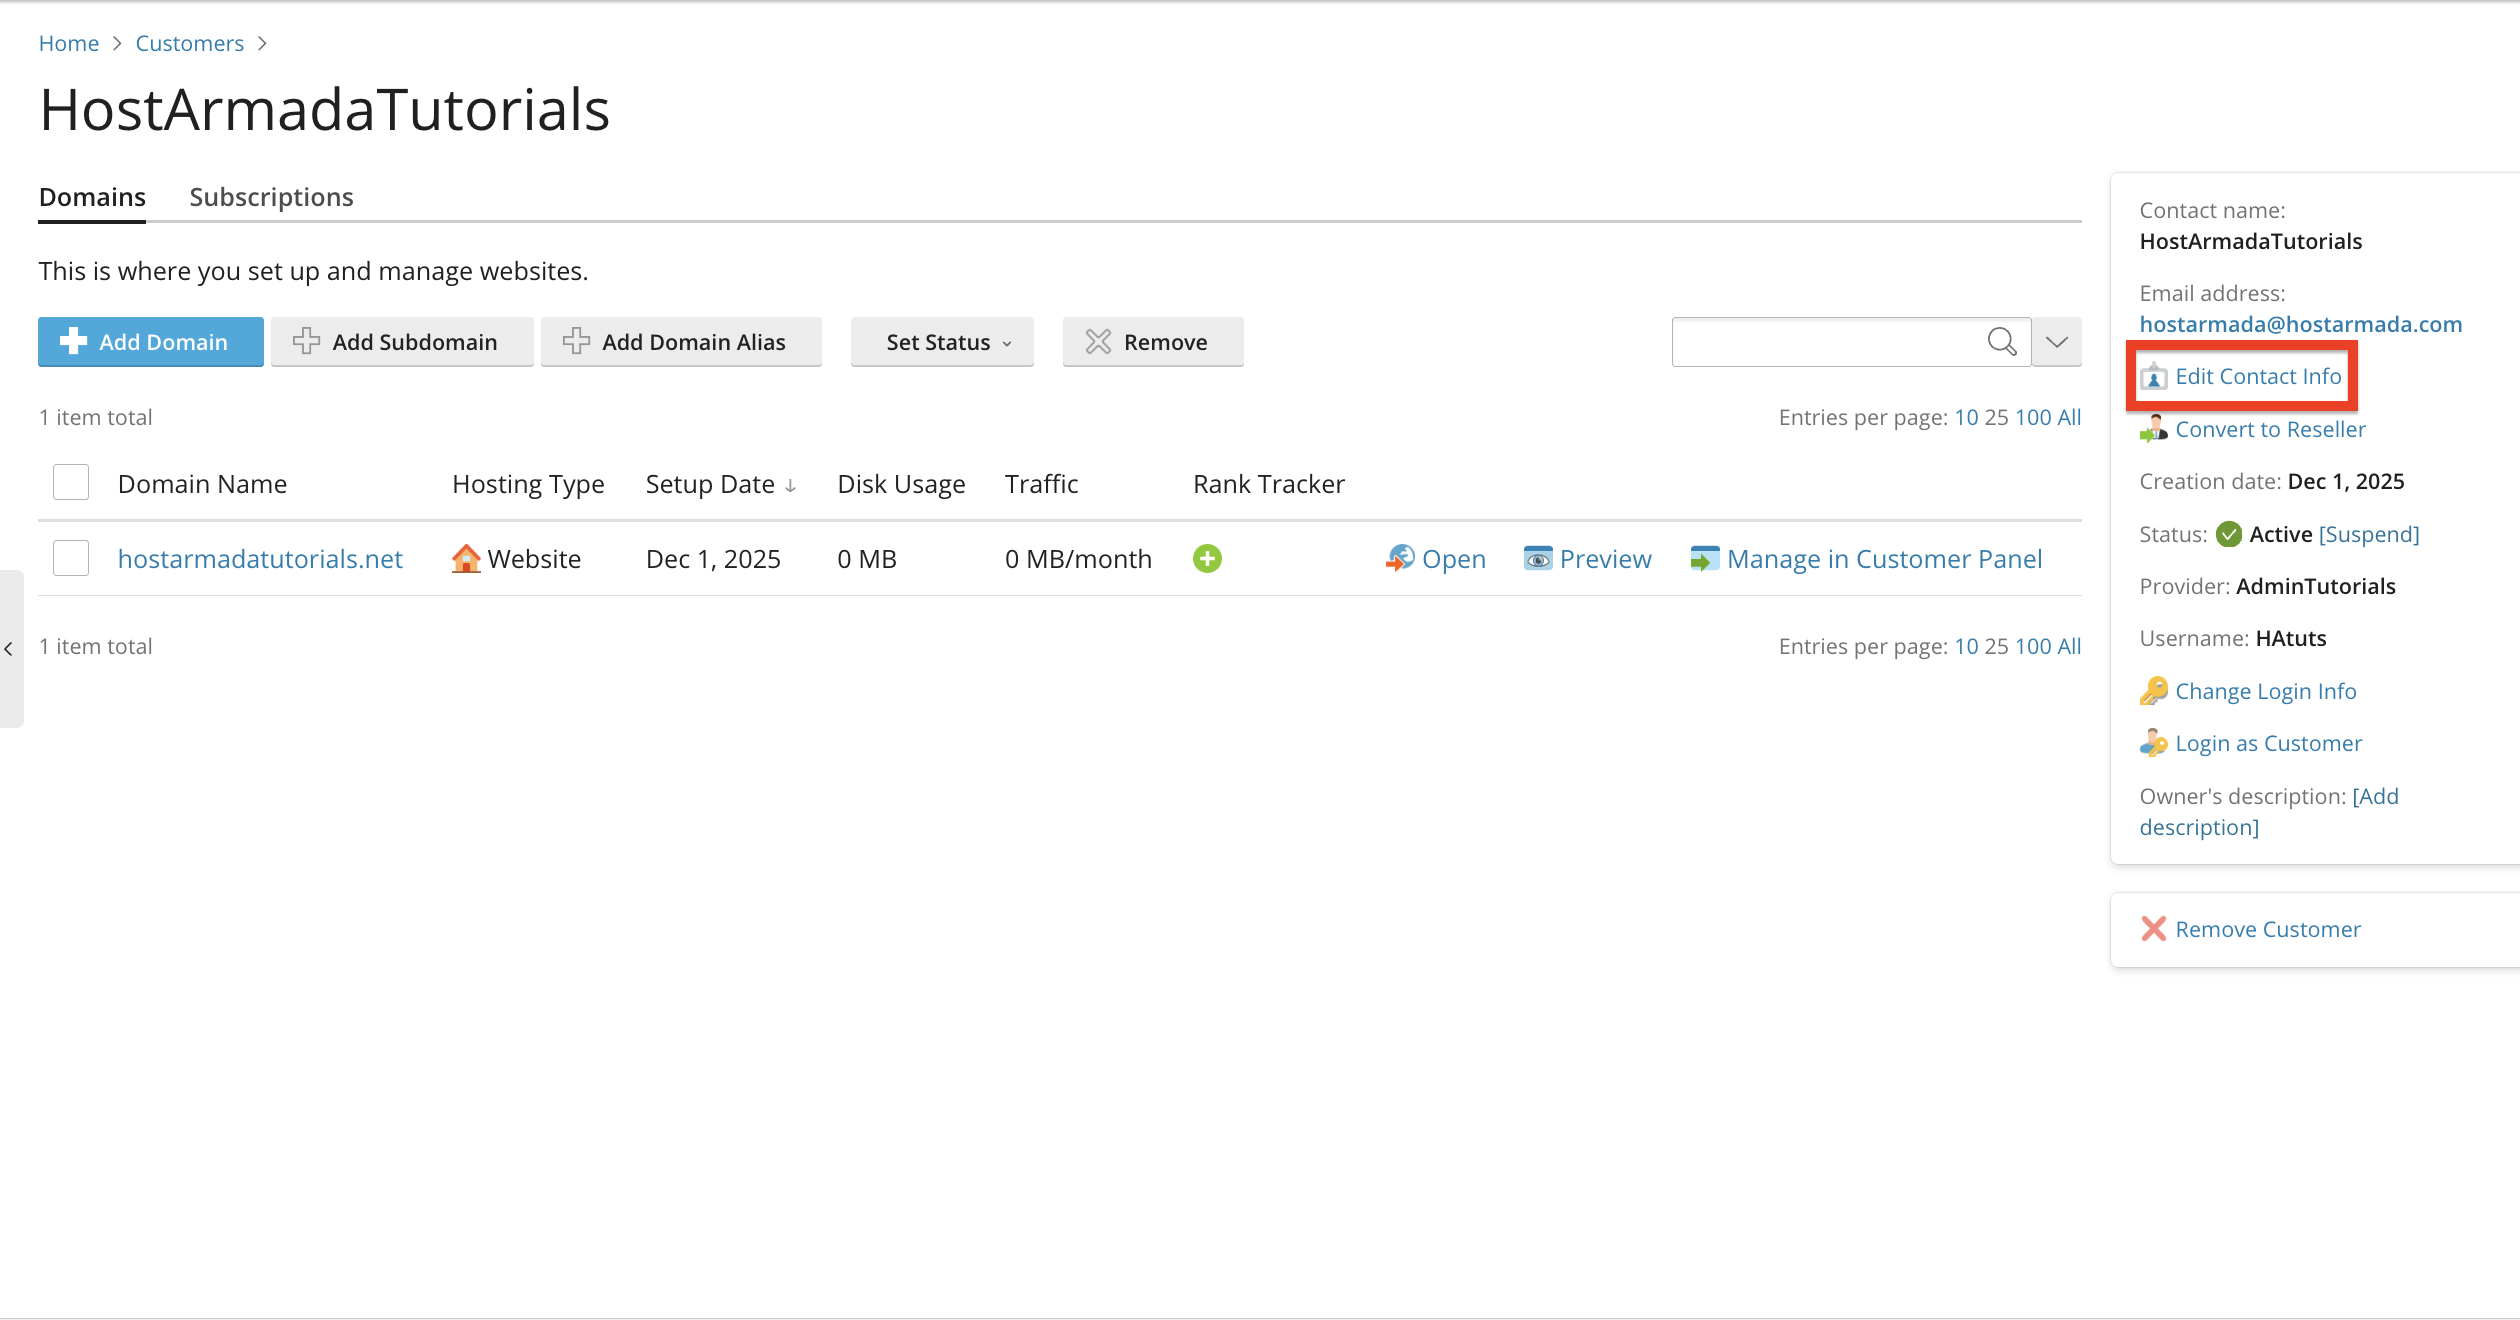Open the Set Status dropdown
2520x1320 pixels.
(x=942, y=342)
